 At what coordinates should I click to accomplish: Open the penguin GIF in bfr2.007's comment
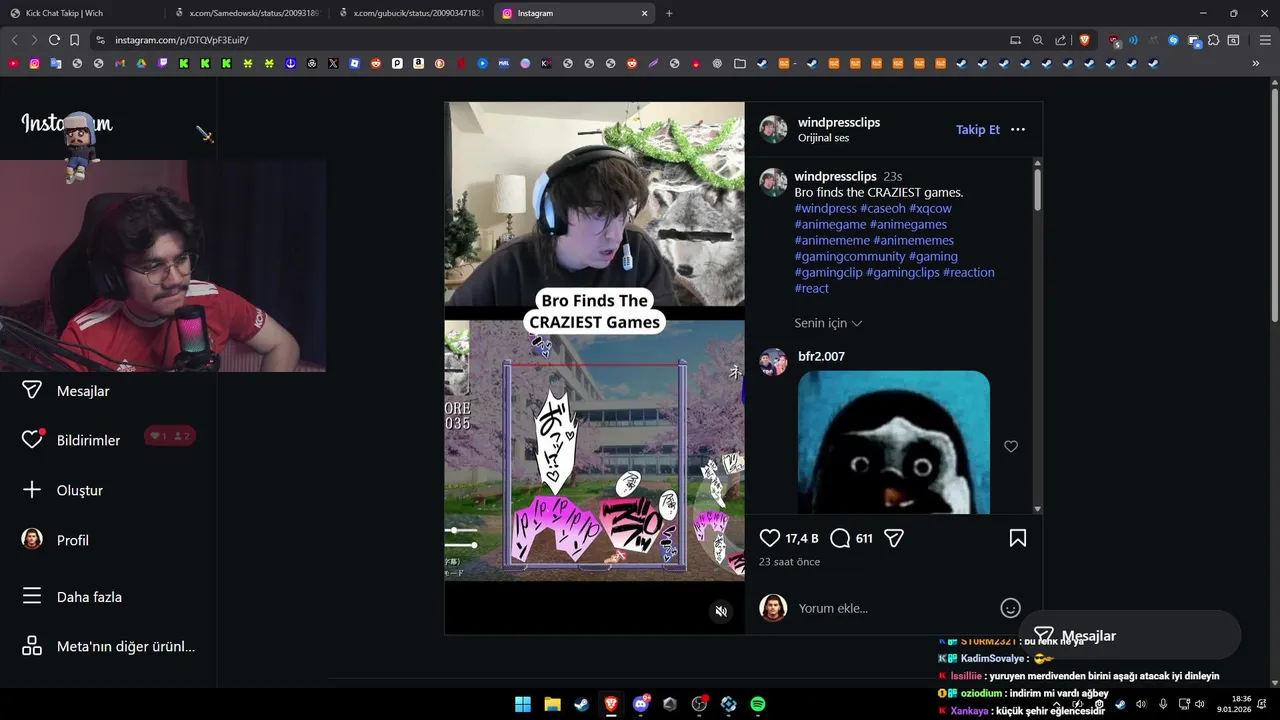[x=894, y=442]
